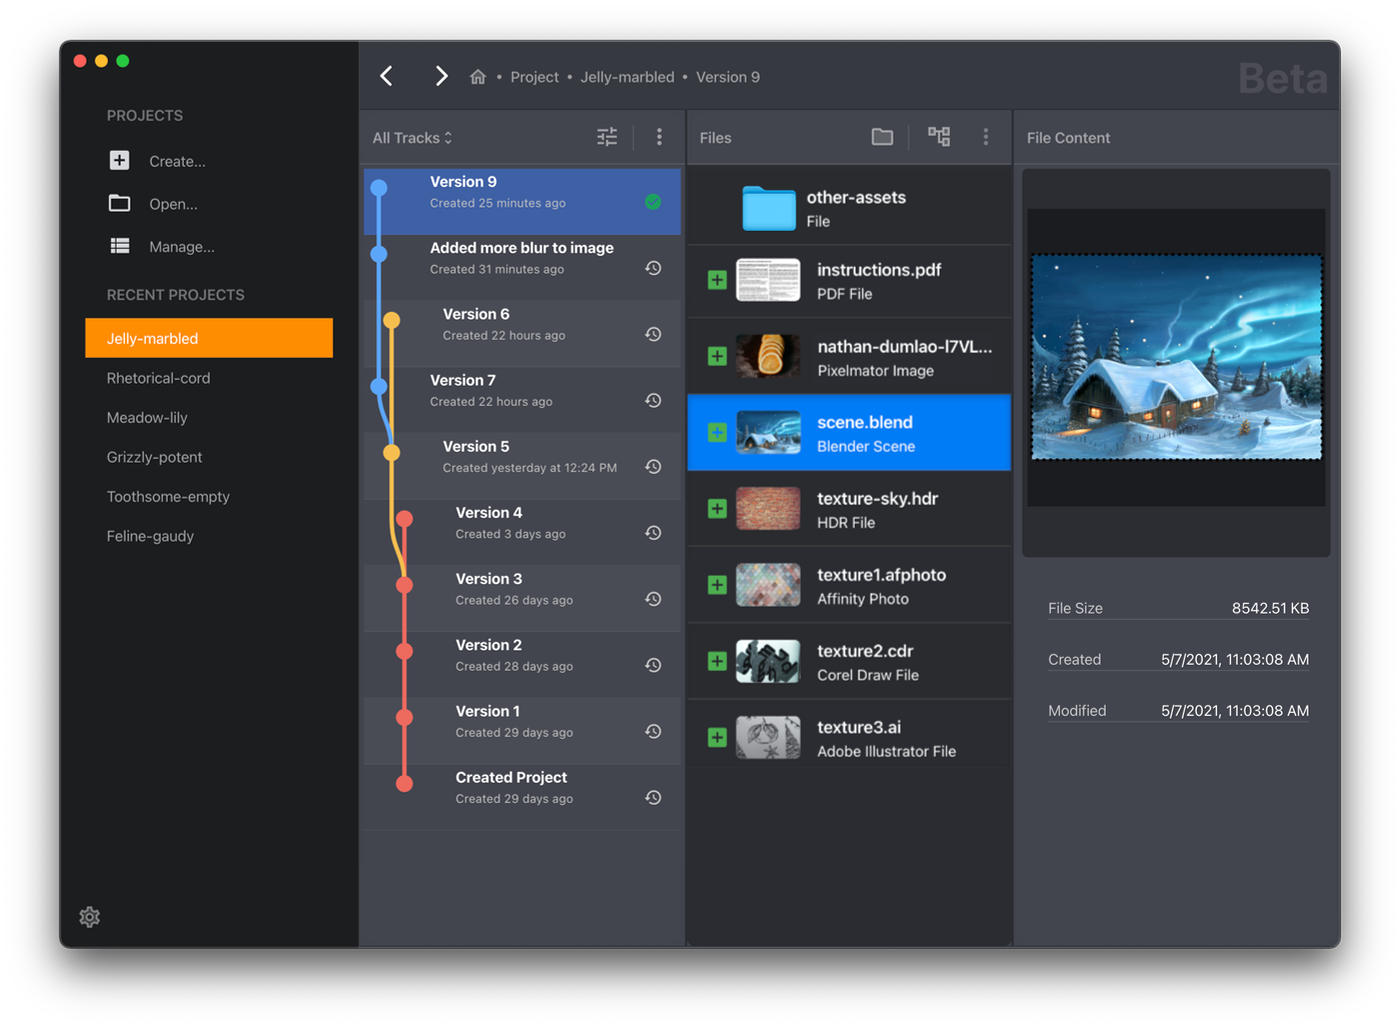
Task: Restore Version 3 using history icon
Action: point(653,599)
